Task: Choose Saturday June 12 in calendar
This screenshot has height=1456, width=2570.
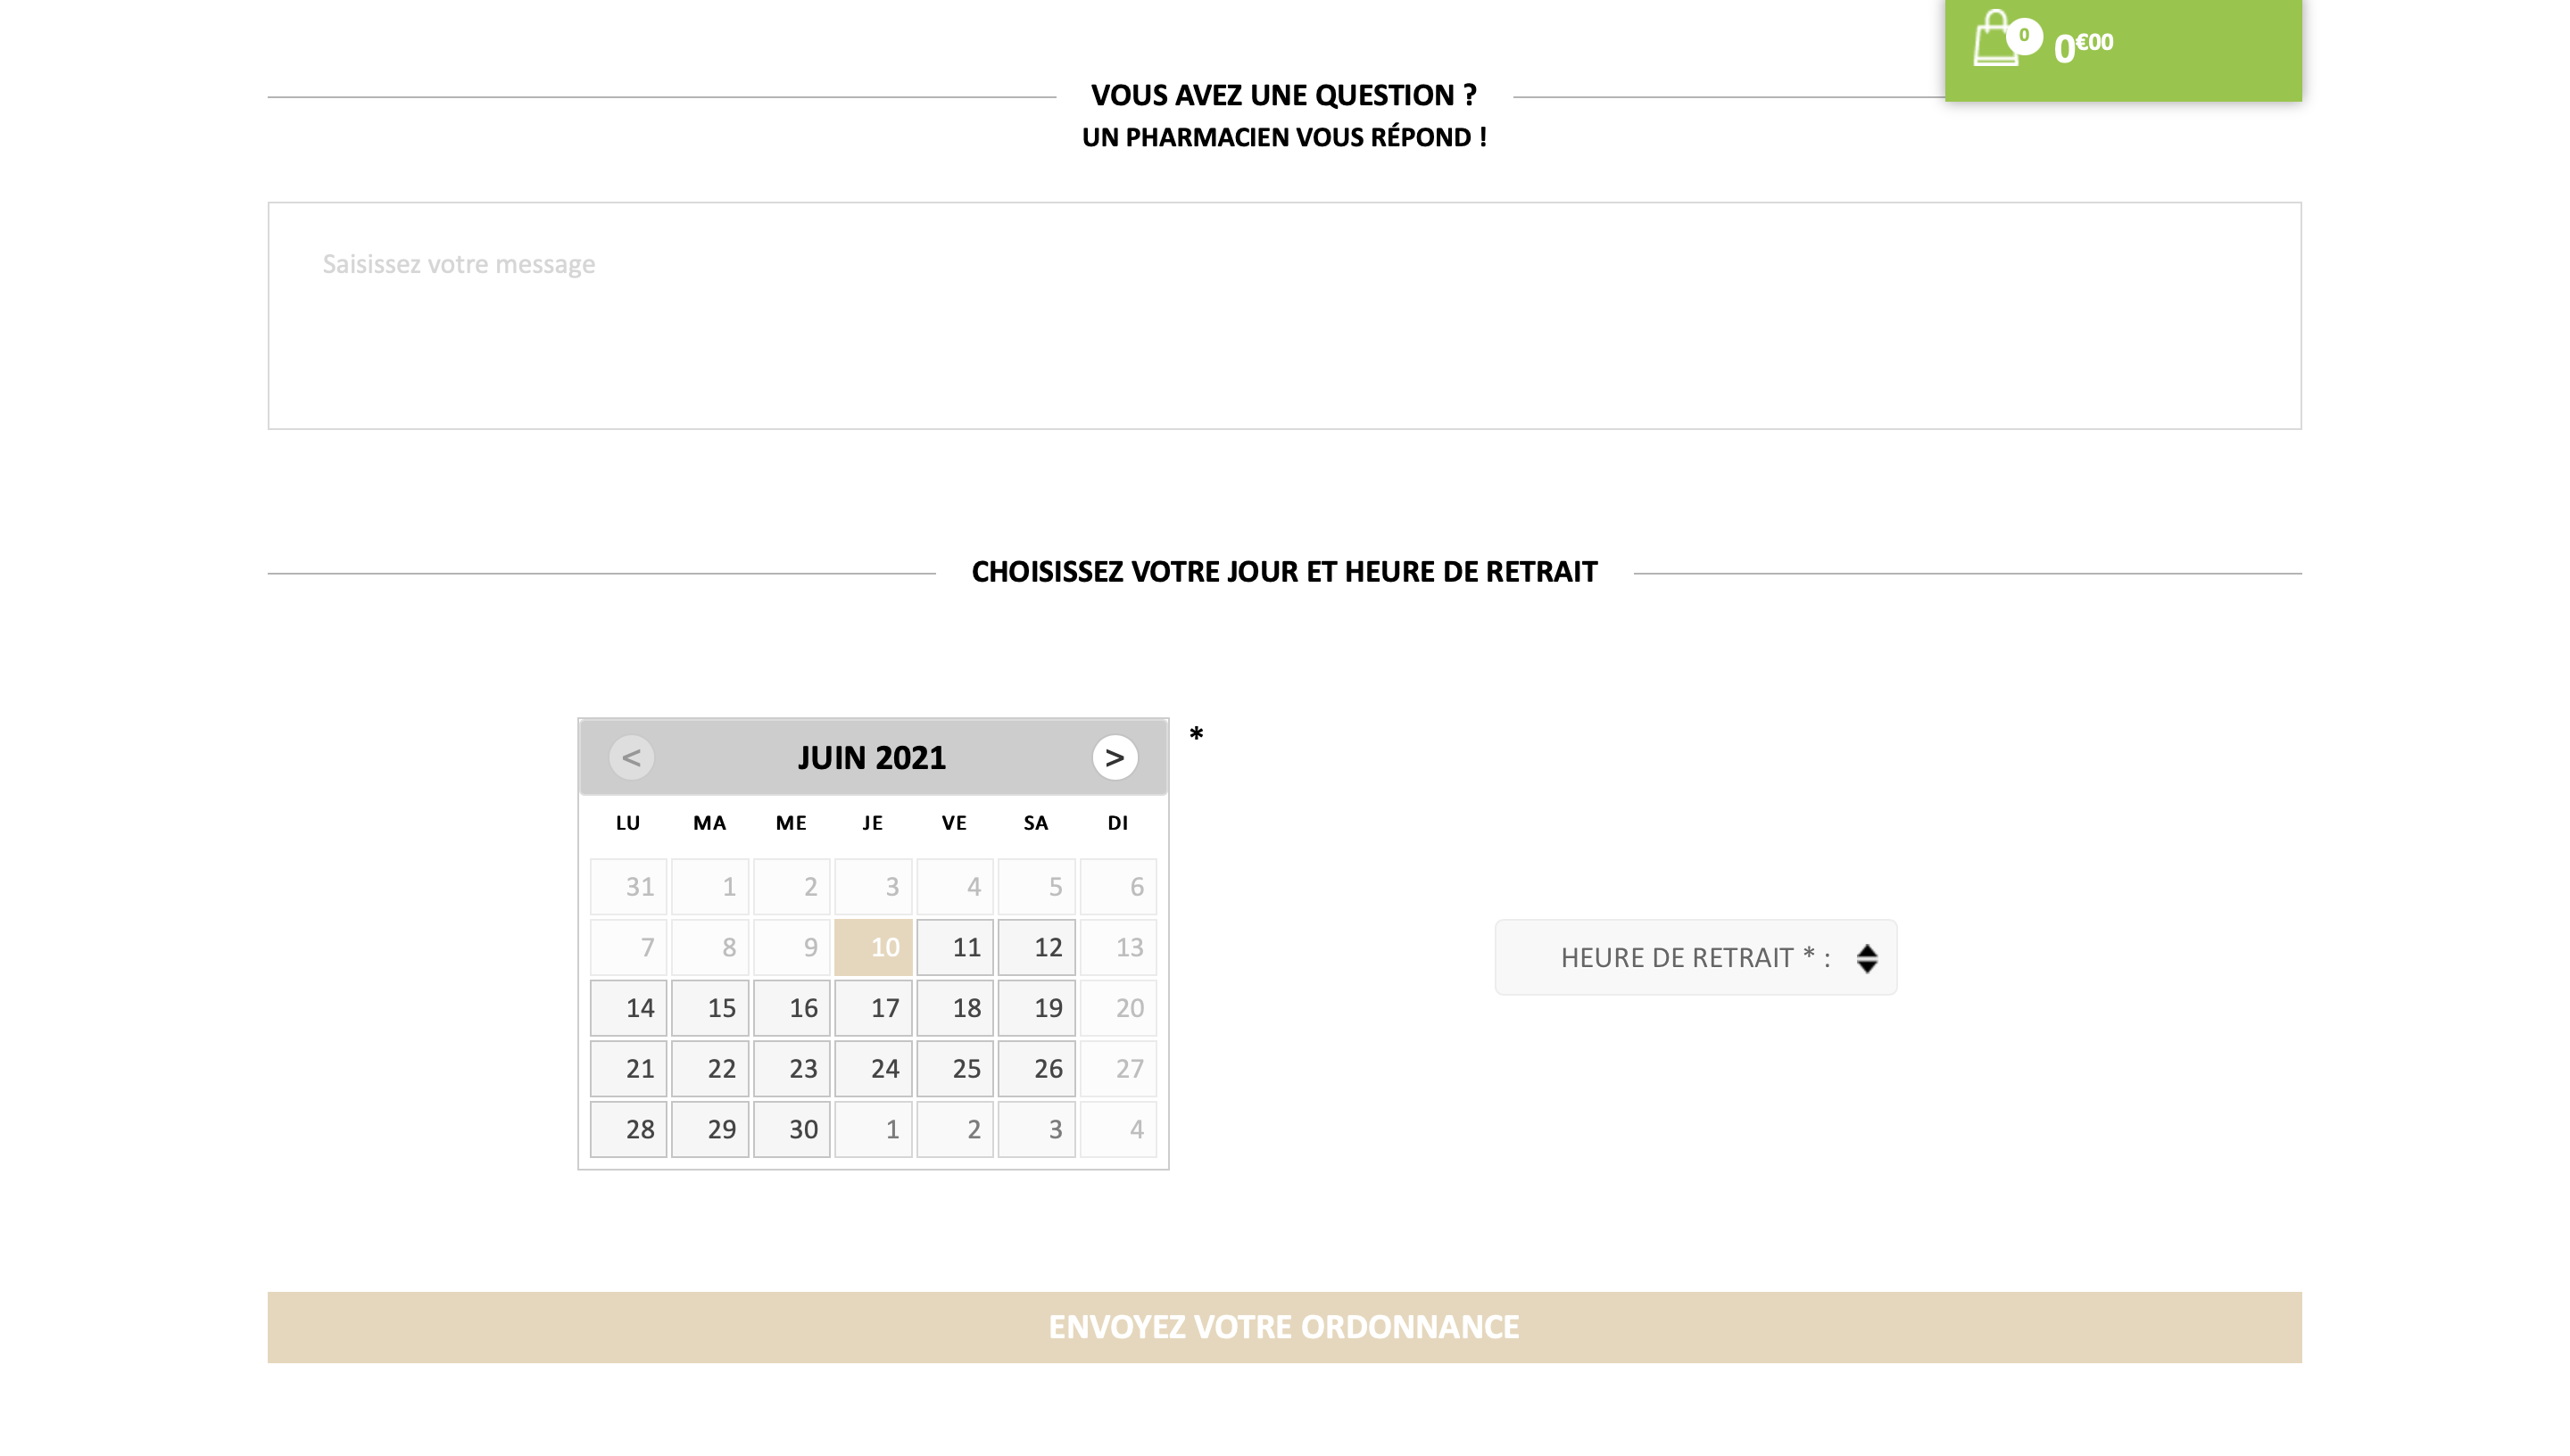Action: (1036, 947)
